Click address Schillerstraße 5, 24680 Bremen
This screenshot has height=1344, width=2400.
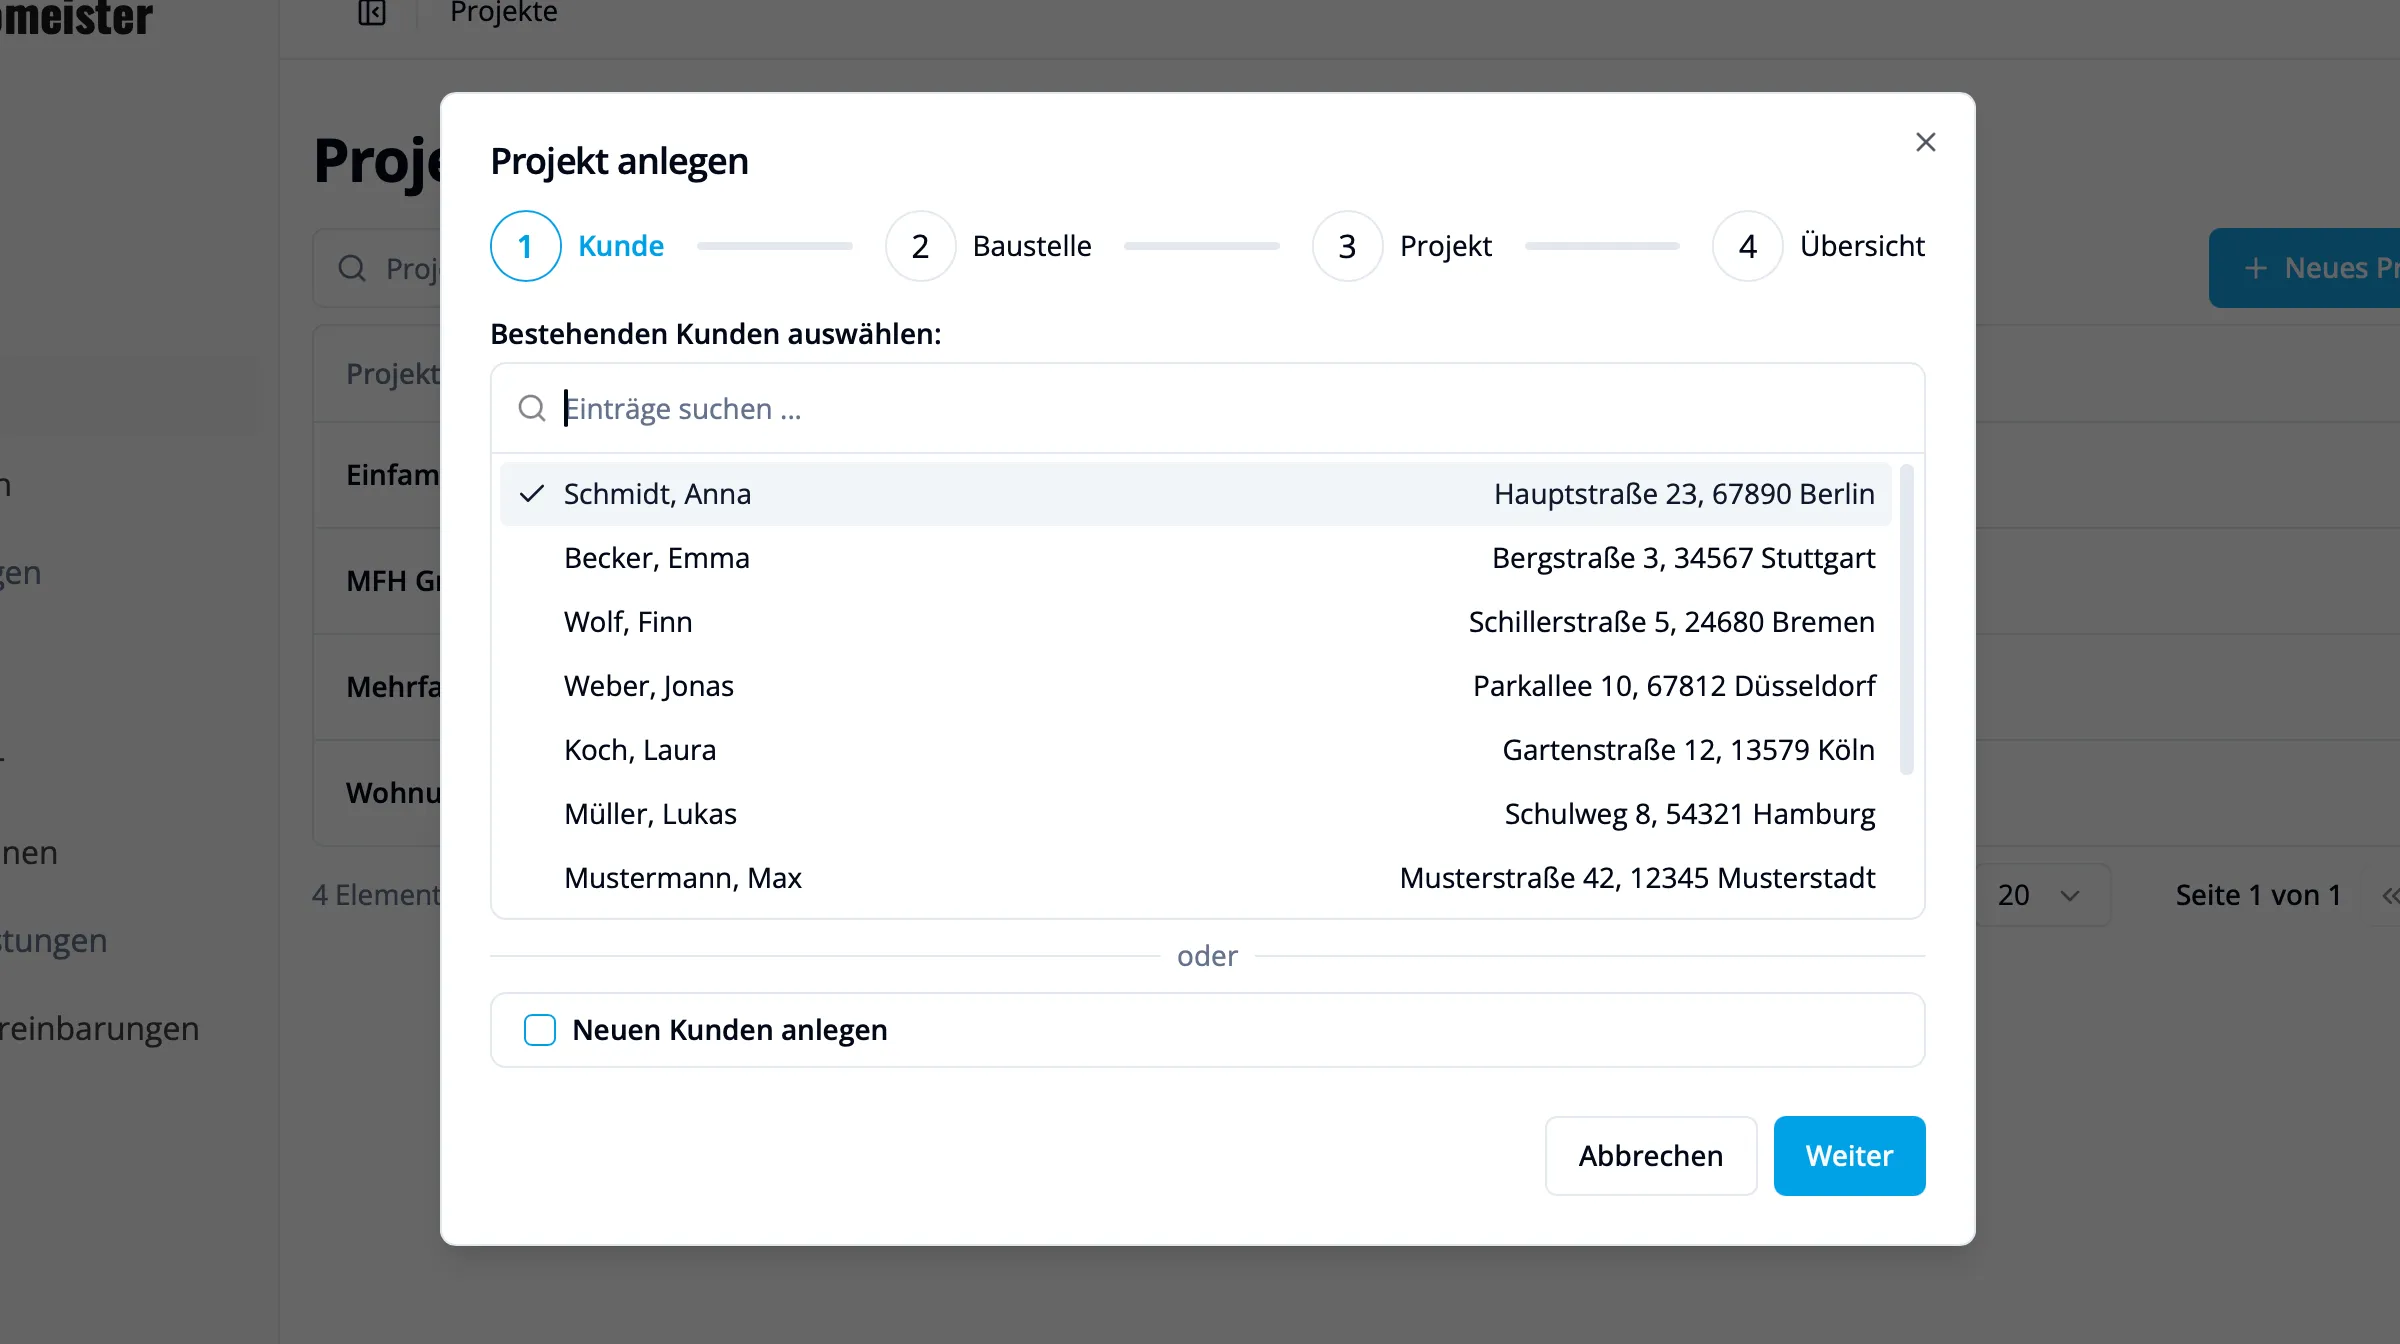click(x=1672, y=622)
